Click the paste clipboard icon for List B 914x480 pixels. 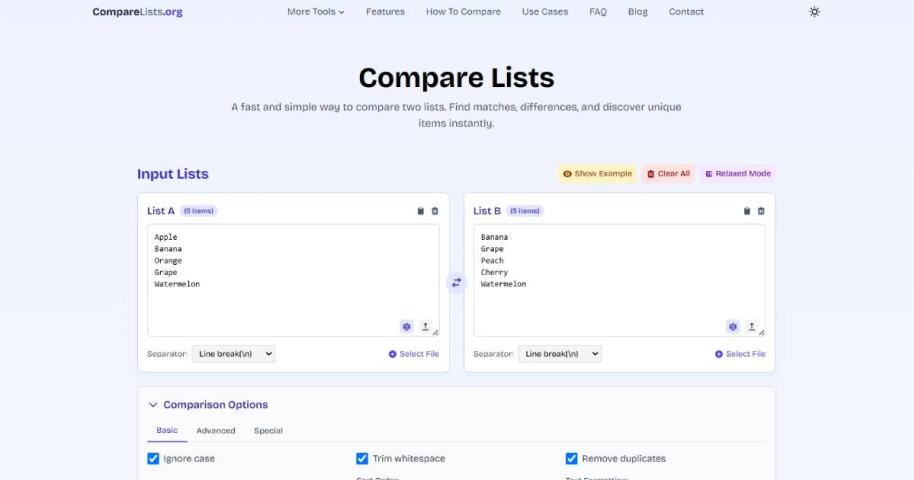pyautogui.click(x=747, y=211)
